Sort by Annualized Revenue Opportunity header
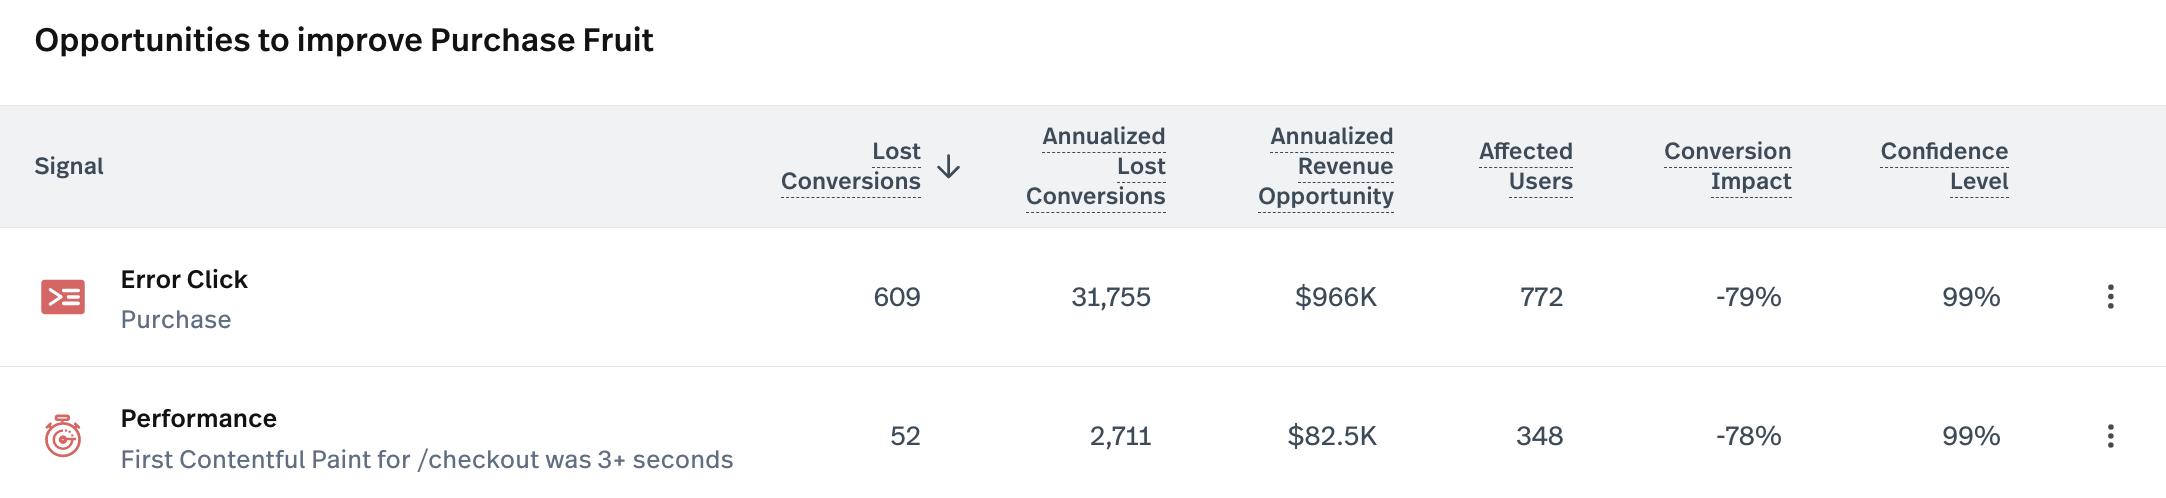Image resolution: width=2166 pixels, height=498 pixels. 1326,166
